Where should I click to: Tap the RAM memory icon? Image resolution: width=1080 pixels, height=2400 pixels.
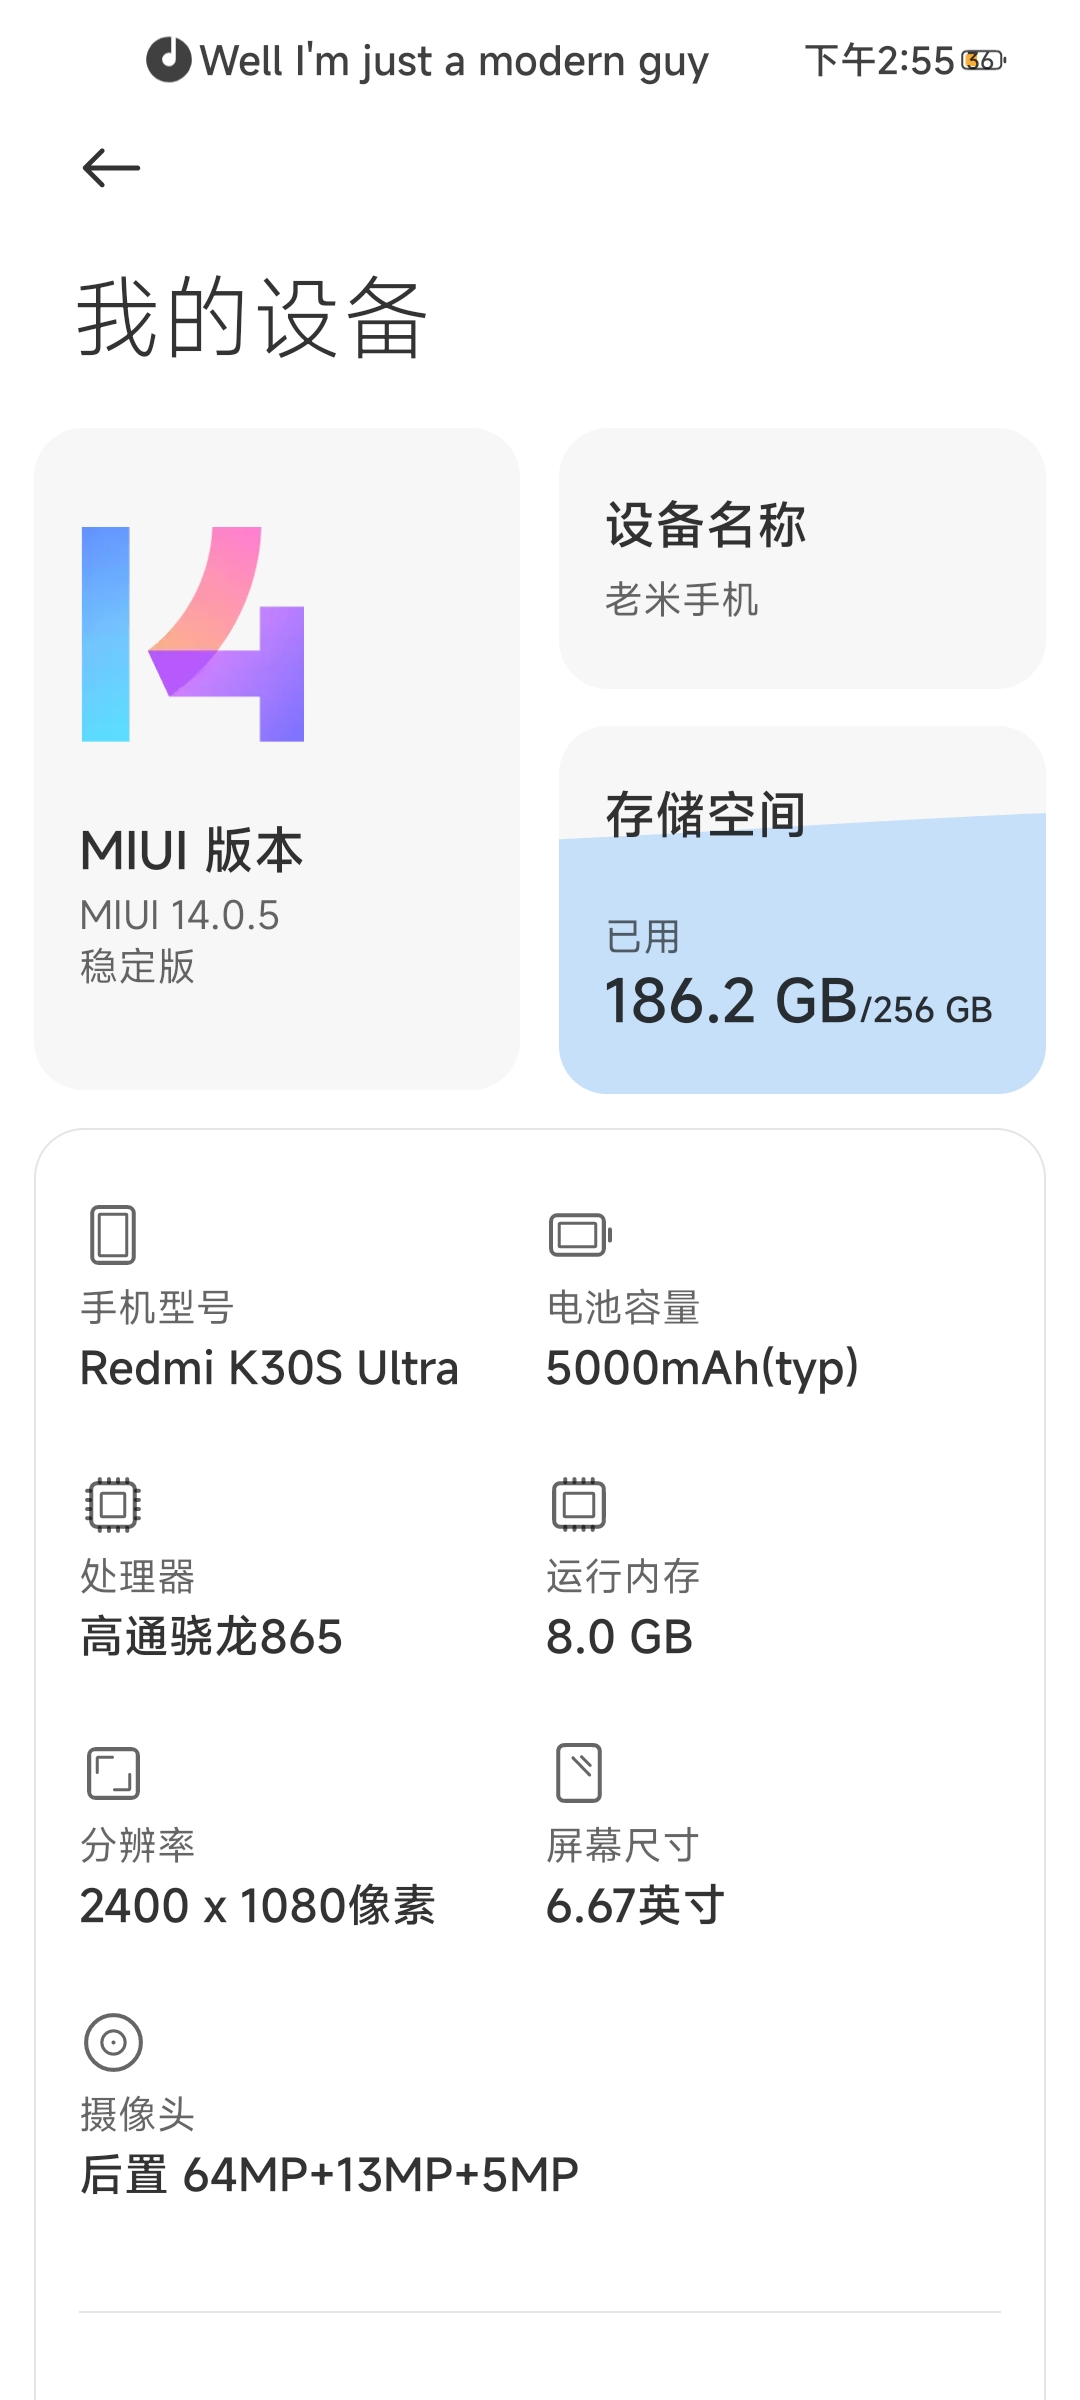(579, 1504)
